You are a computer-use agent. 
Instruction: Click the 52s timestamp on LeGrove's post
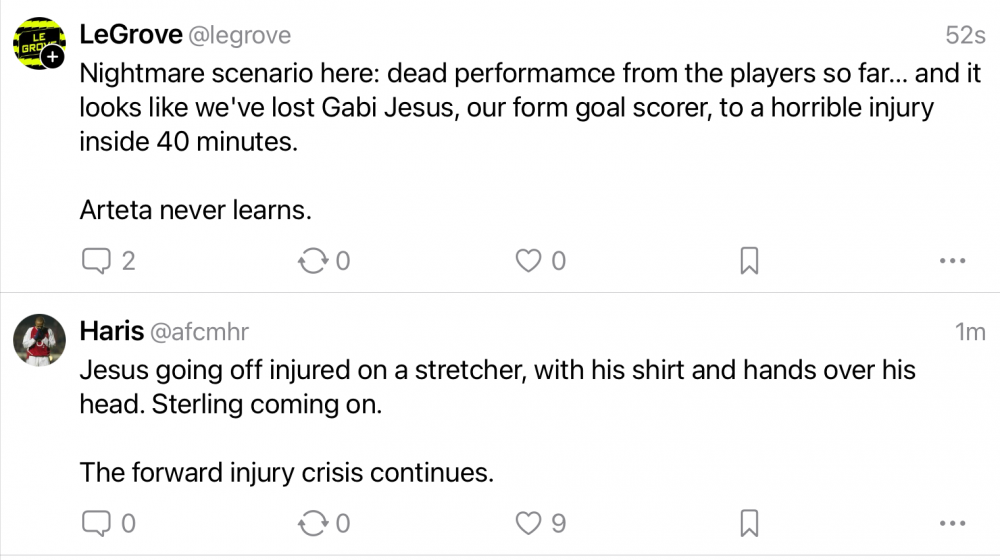pyautogui.click(x=965, y=36)
